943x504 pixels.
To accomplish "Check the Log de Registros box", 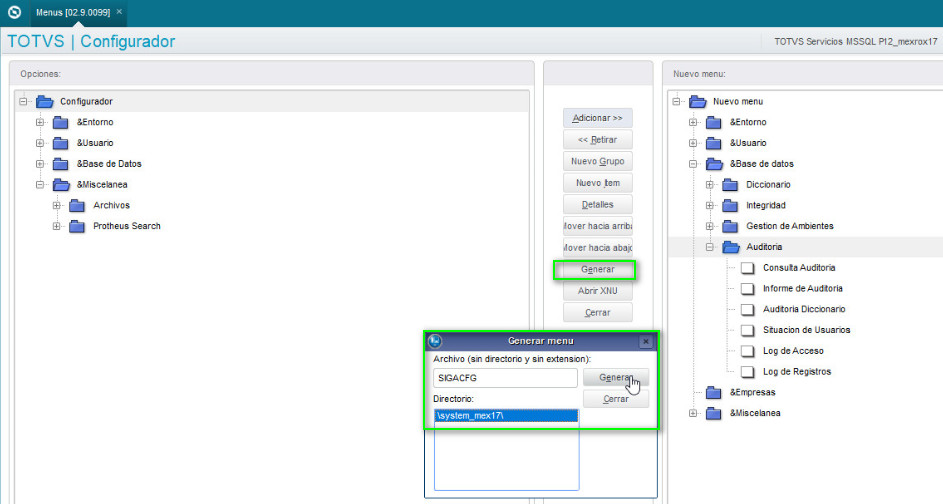I will (x=748, y=372).
